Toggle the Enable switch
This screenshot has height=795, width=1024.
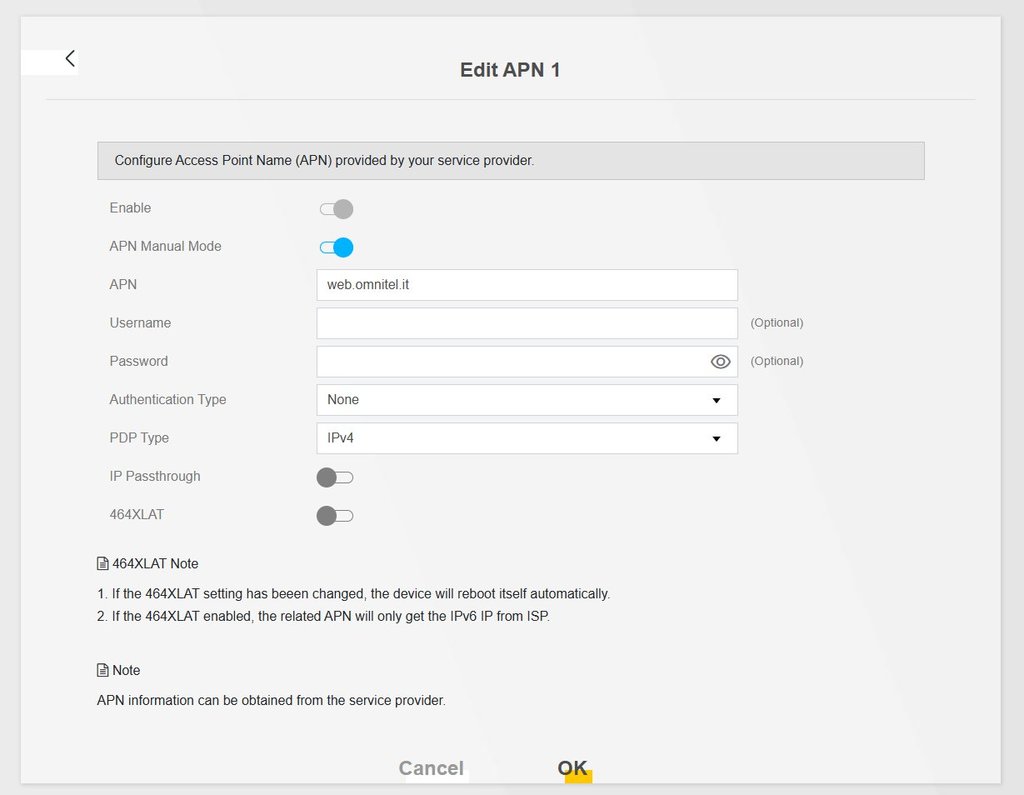coord(336,209)
